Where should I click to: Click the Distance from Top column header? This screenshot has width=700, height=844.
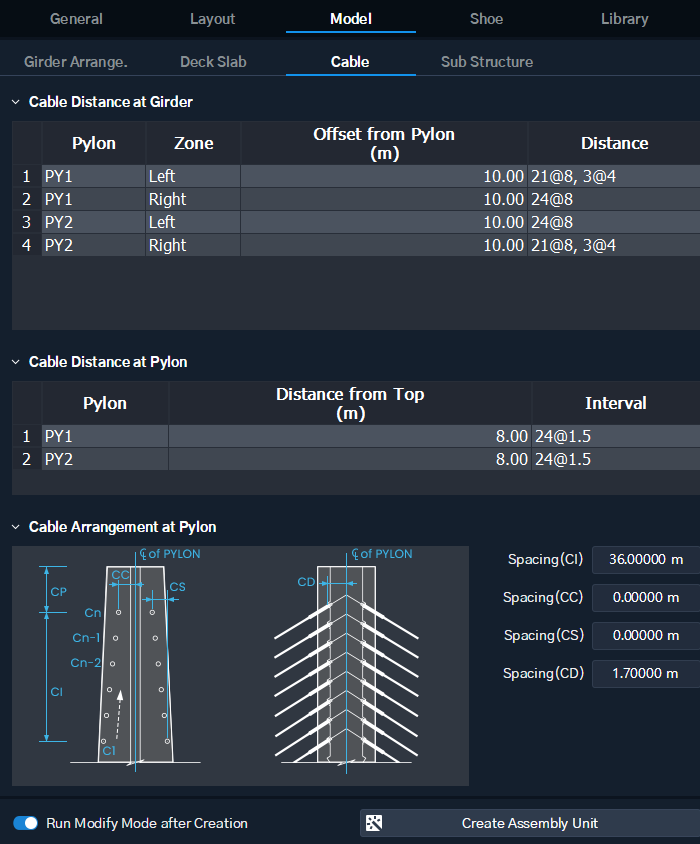point(350,403)
